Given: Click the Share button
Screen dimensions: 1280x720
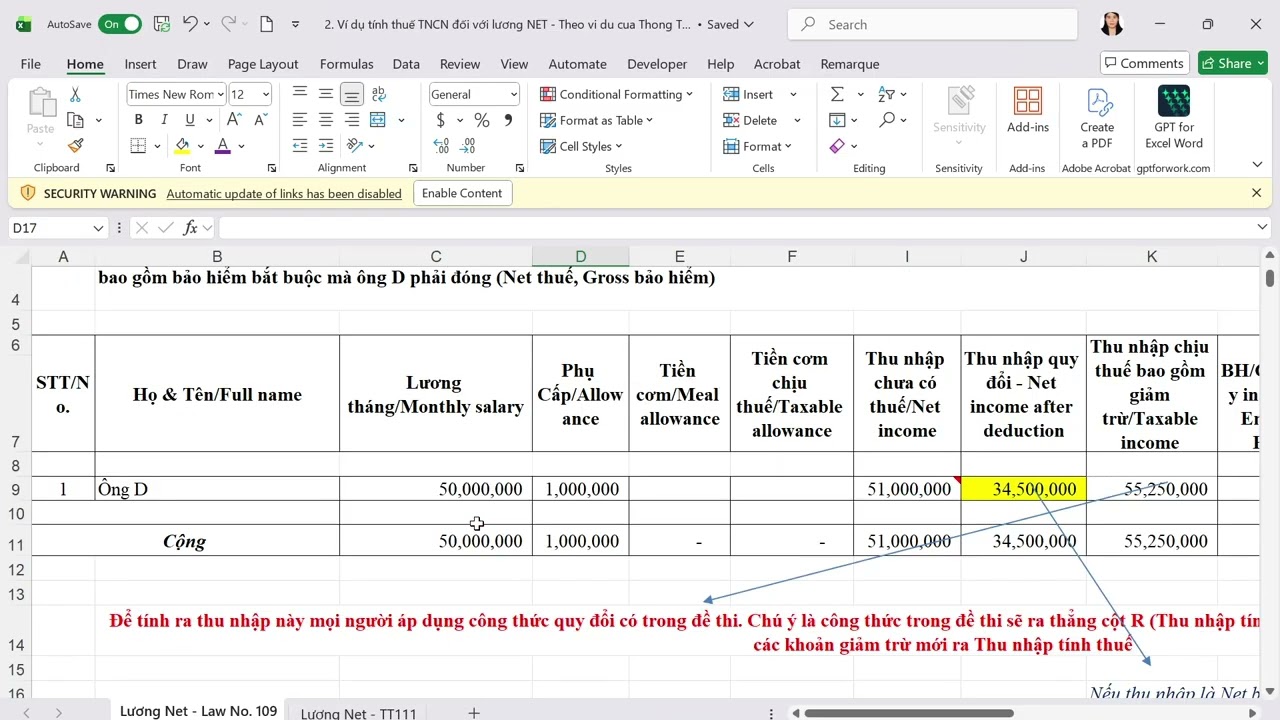Looking at the screenshot, I should 1233,63.
